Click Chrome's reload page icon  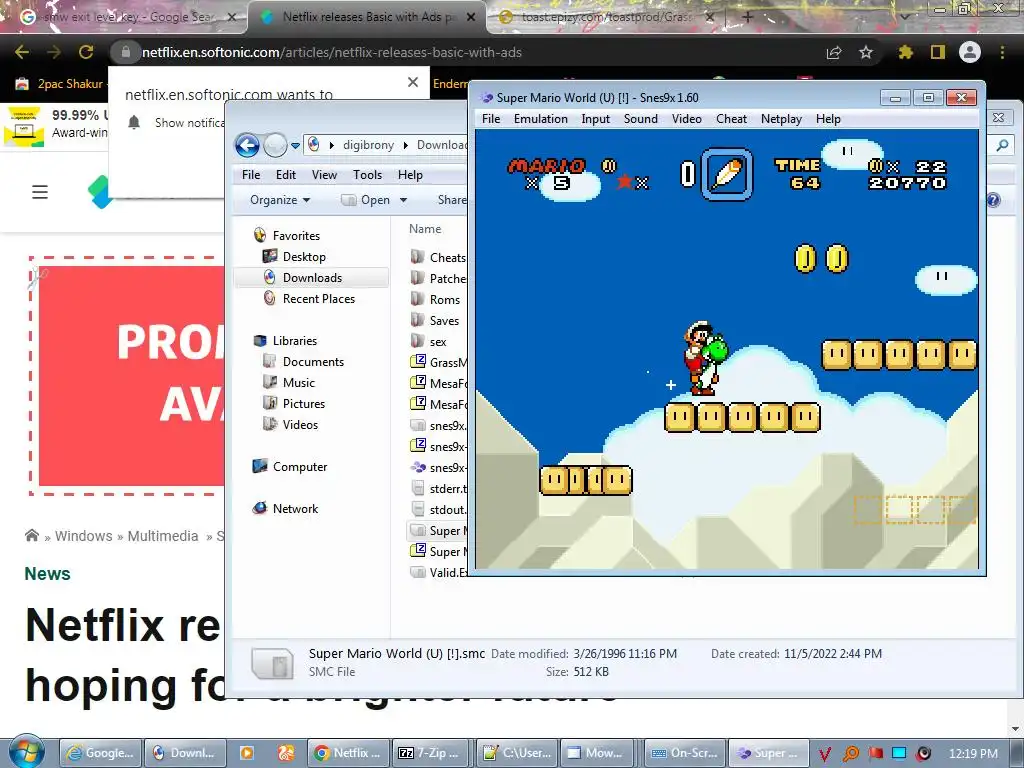(x=86, y=52)
